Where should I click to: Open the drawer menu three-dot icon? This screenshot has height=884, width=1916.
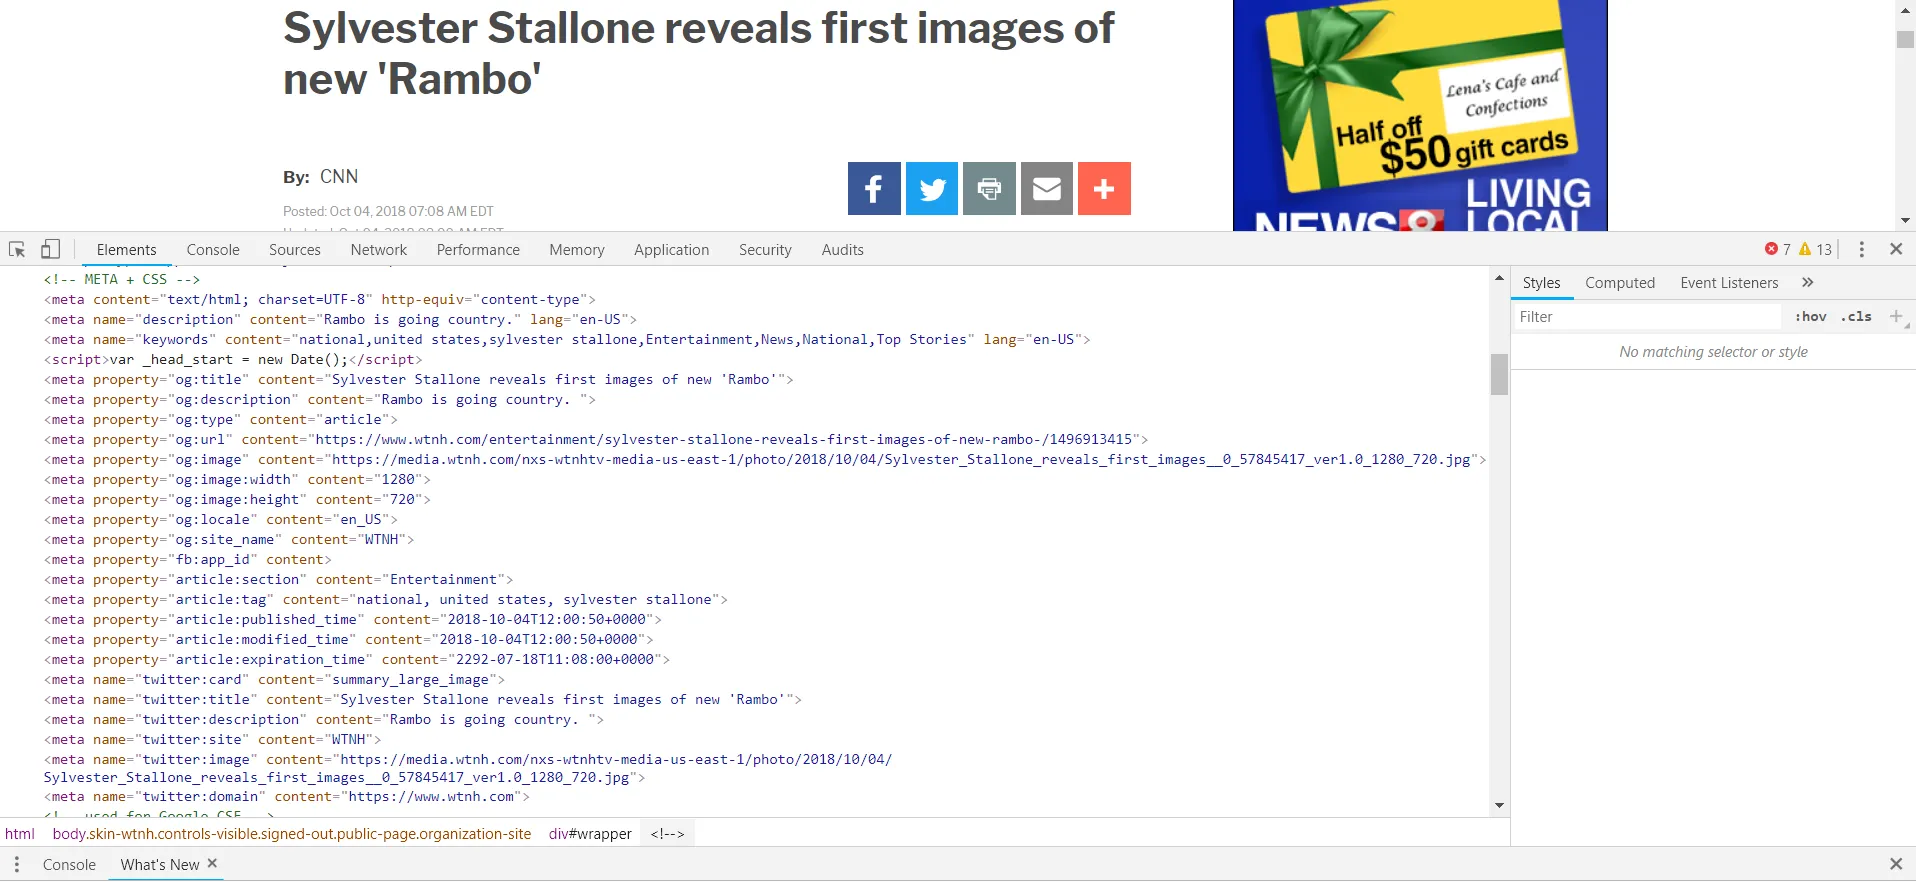17,864
